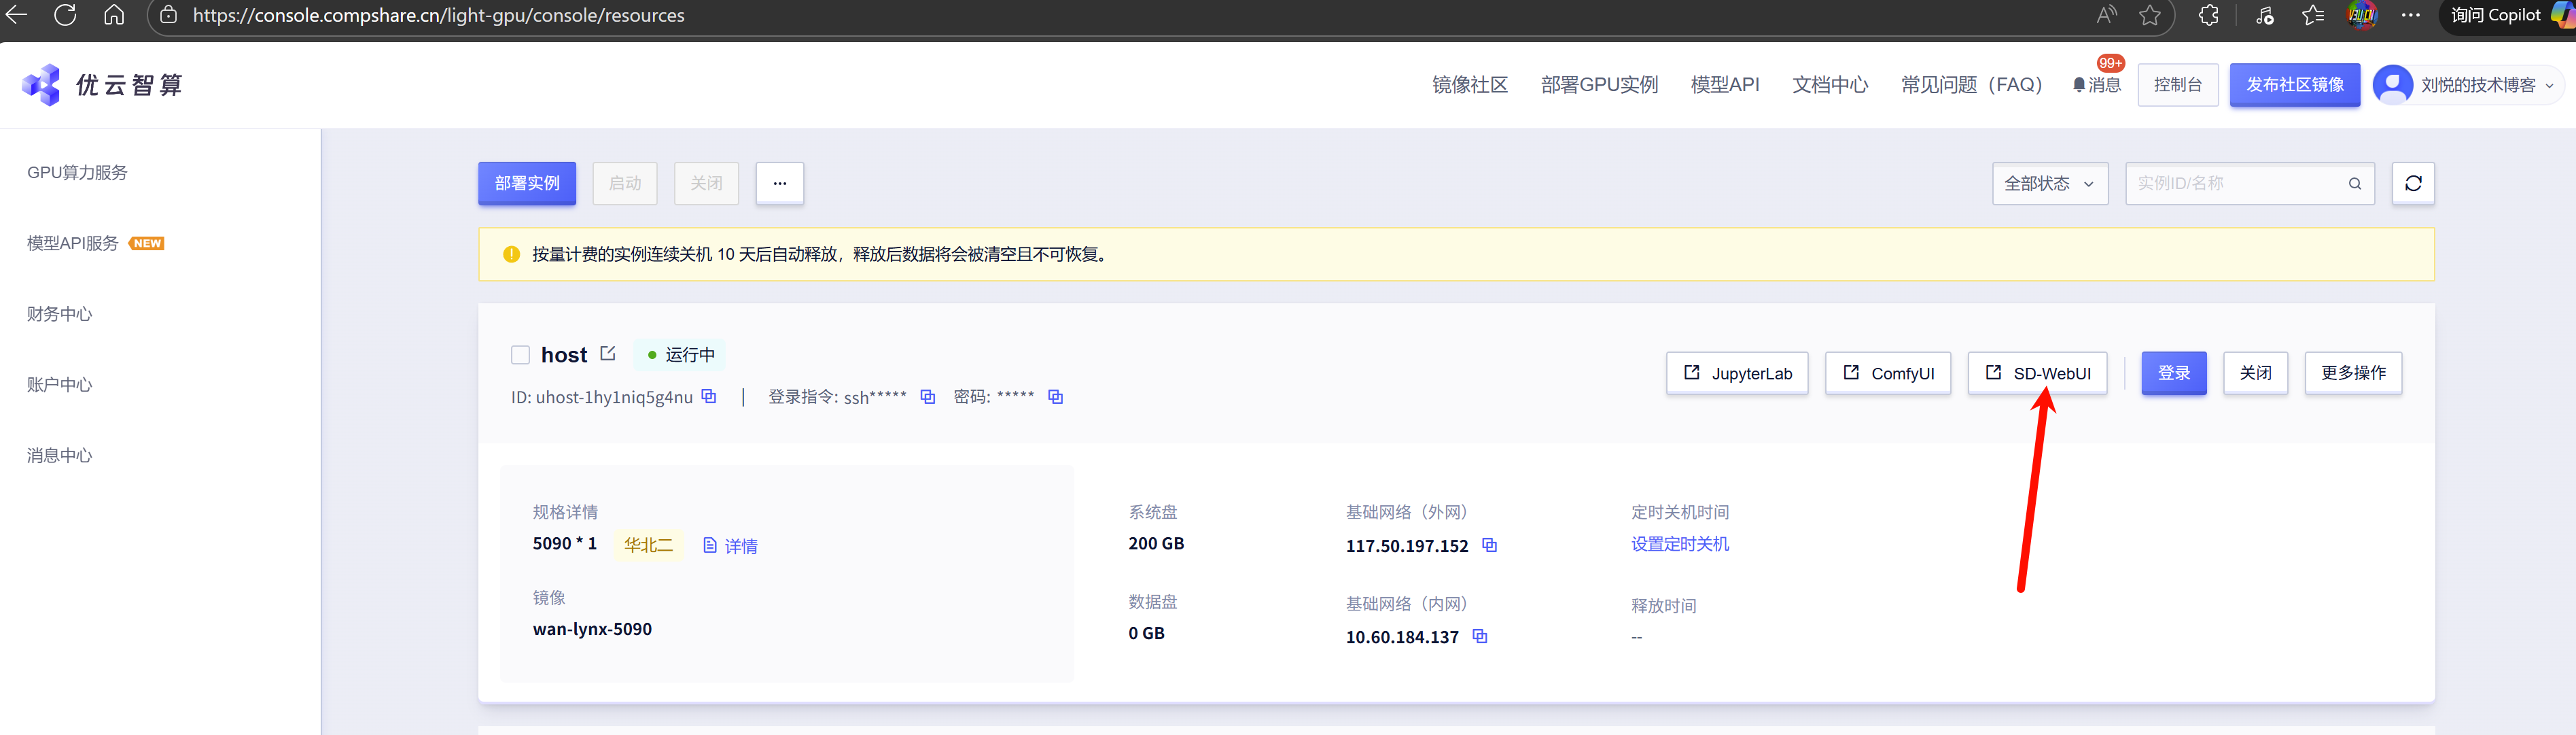
Task: Click the edit icon next to host
Action: coord(608,354)
